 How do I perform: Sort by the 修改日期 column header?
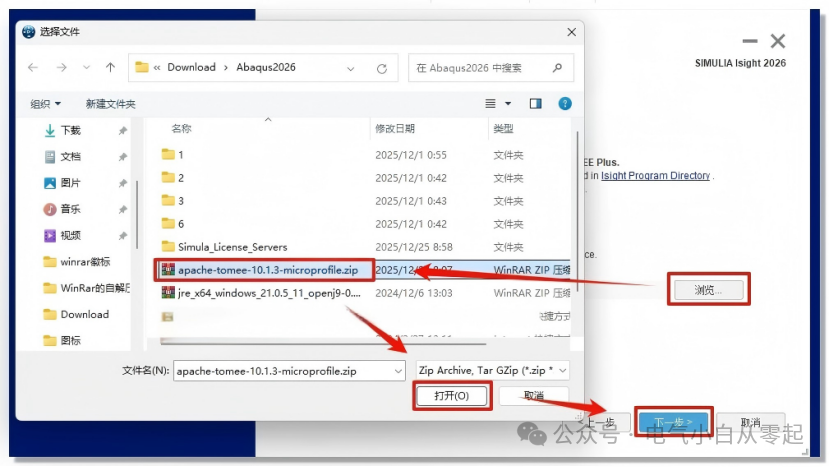coord(395,128)
